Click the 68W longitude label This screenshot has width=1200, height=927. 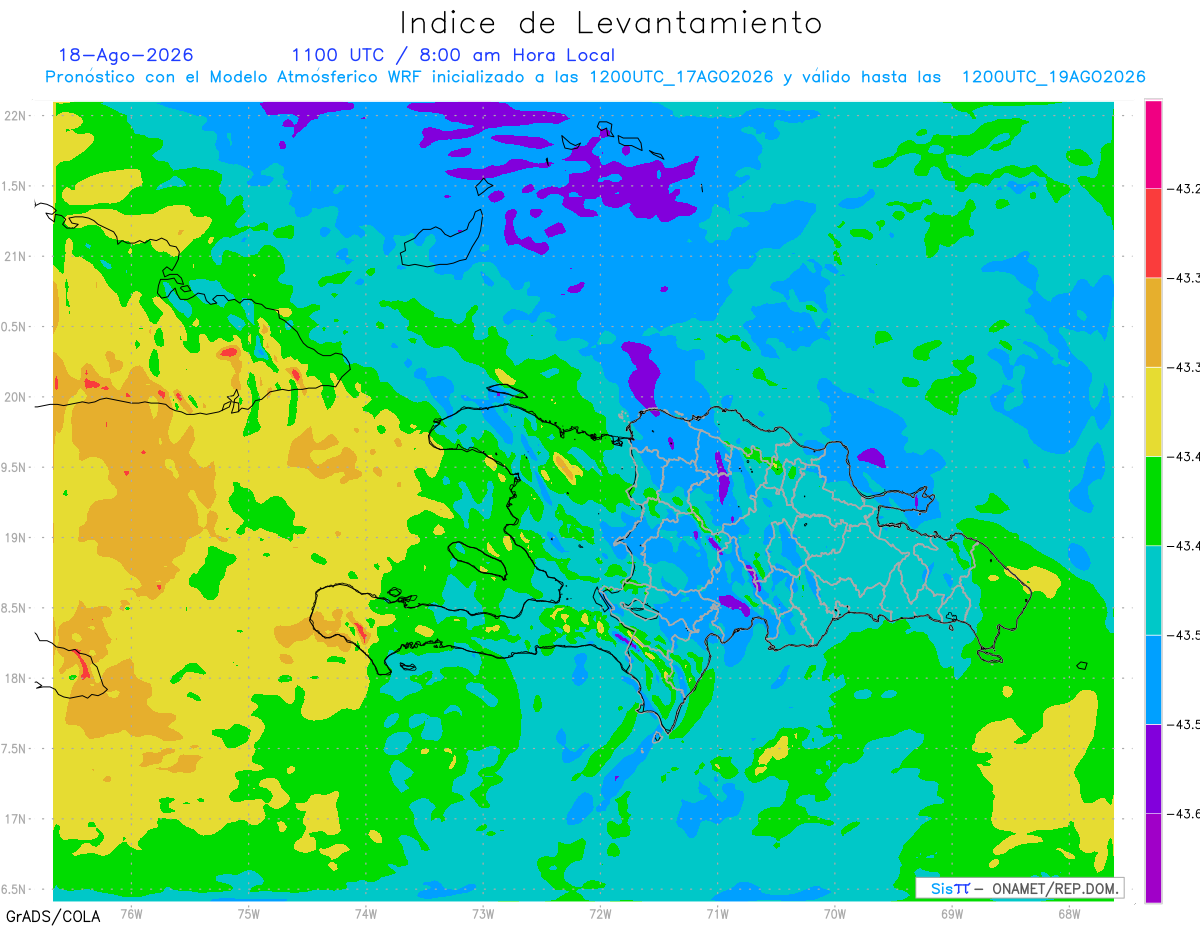tap(1069, 913)
